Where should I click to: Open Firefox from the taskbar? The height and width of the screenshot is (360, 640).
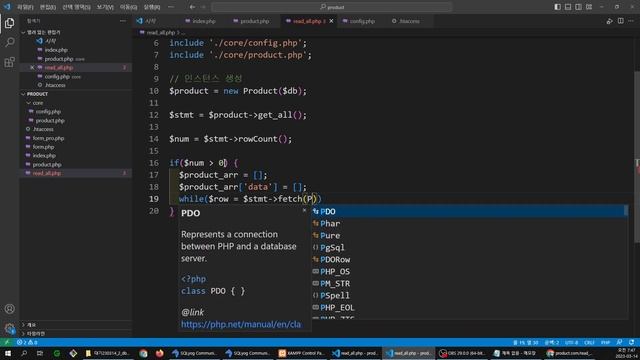(159, 353)
